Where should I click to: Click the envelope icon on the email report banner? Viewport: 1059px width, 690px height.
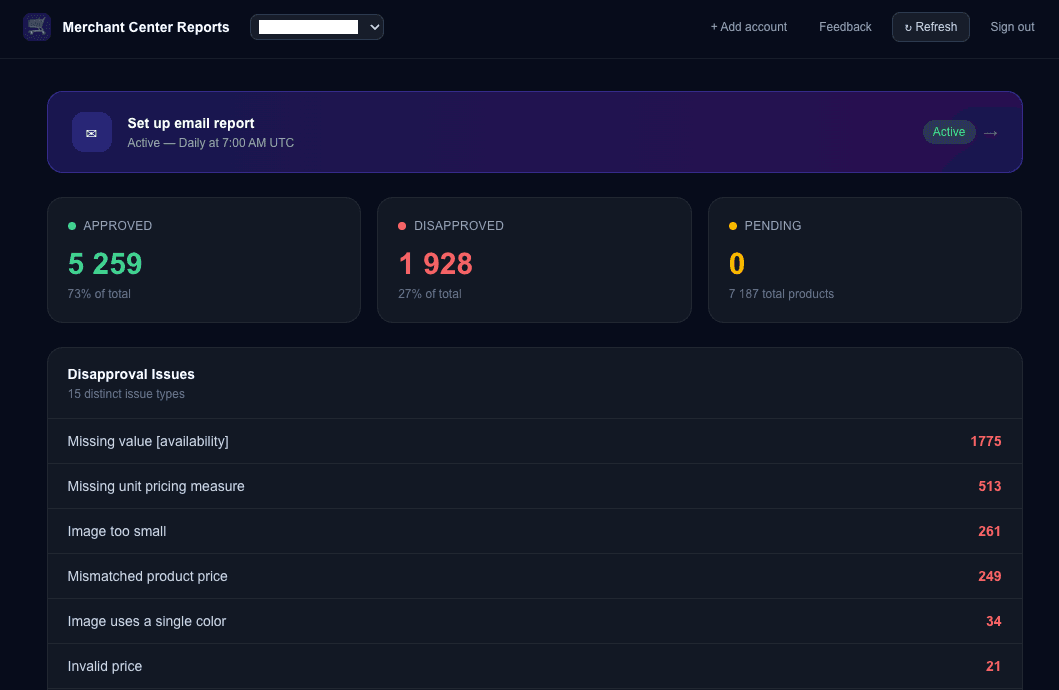91,132
